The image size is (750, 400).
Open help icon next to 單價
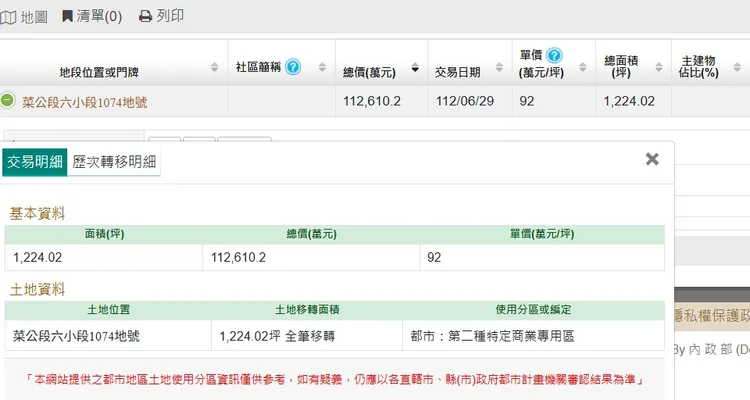tap(554, 56)
